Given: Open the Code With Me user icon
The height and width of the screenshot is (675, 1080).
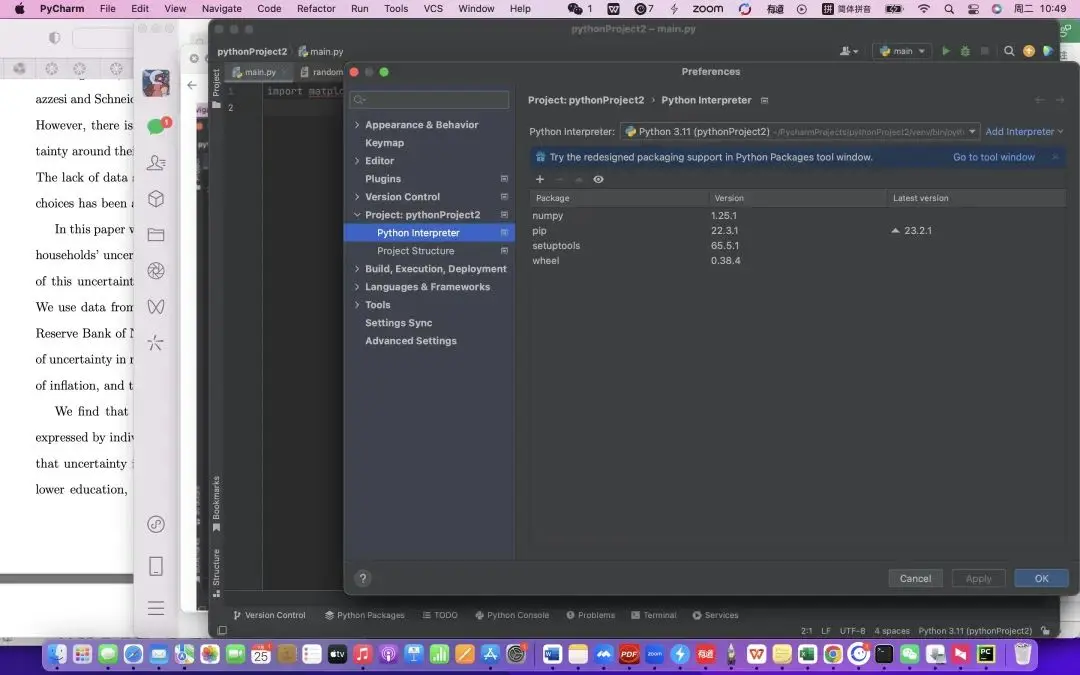Looking at the screenshot, I should [x=849, y=51].
